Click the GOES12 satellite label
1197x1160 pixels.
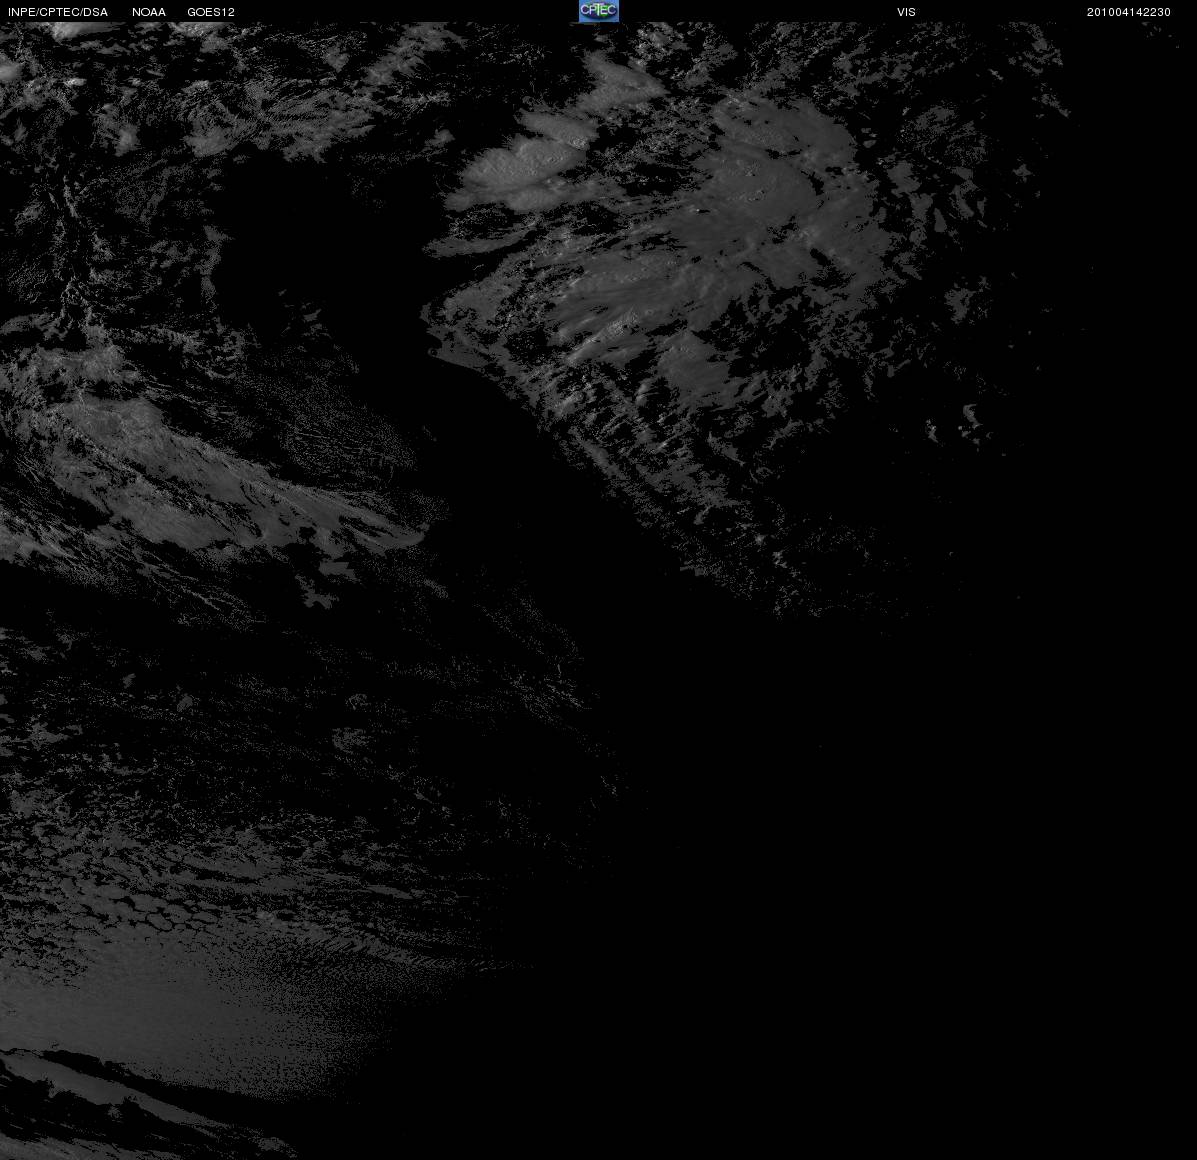211,12
